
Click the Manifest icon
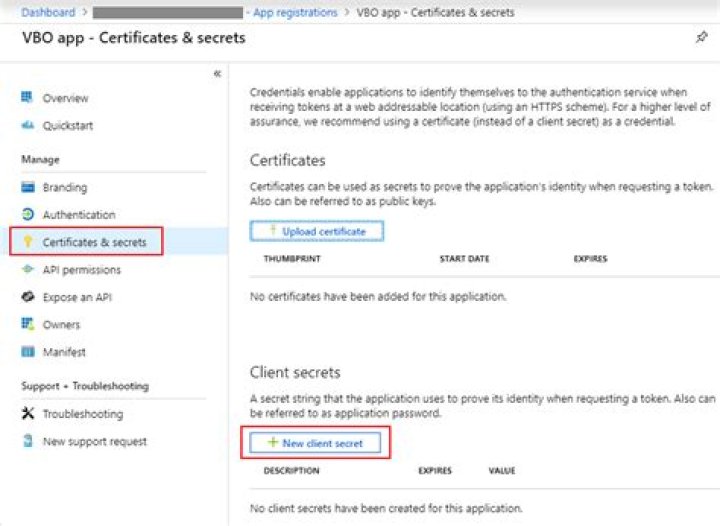(28, 352)
